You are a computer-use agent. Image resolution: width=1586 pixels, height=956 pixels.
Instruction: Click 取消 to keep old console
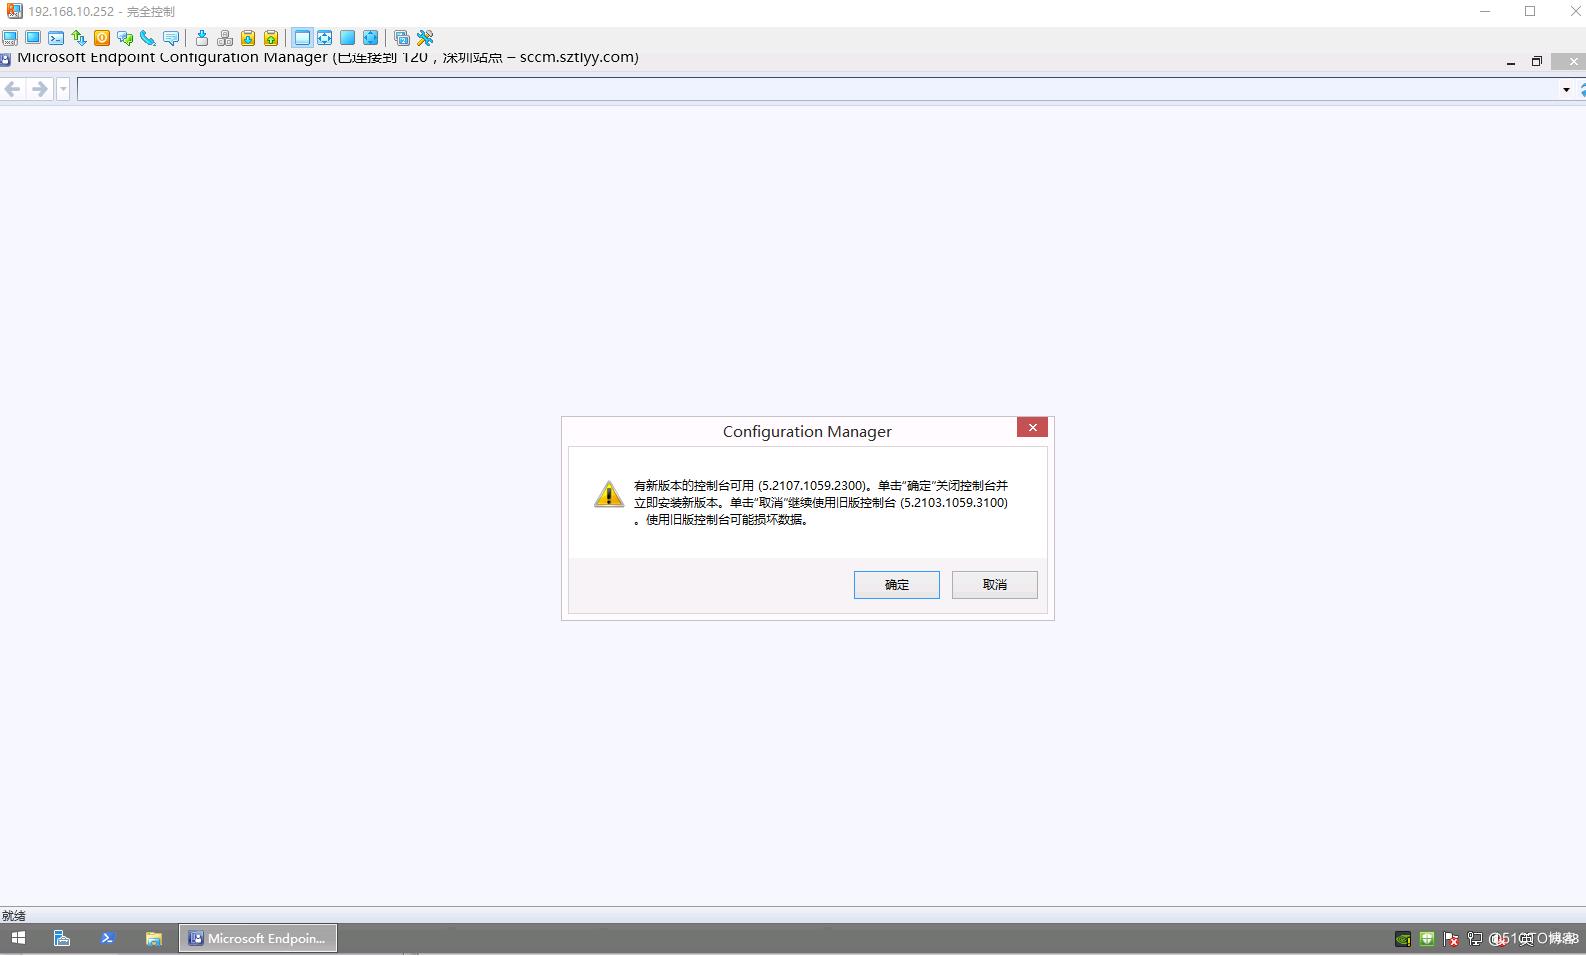(x=995, y=585)
